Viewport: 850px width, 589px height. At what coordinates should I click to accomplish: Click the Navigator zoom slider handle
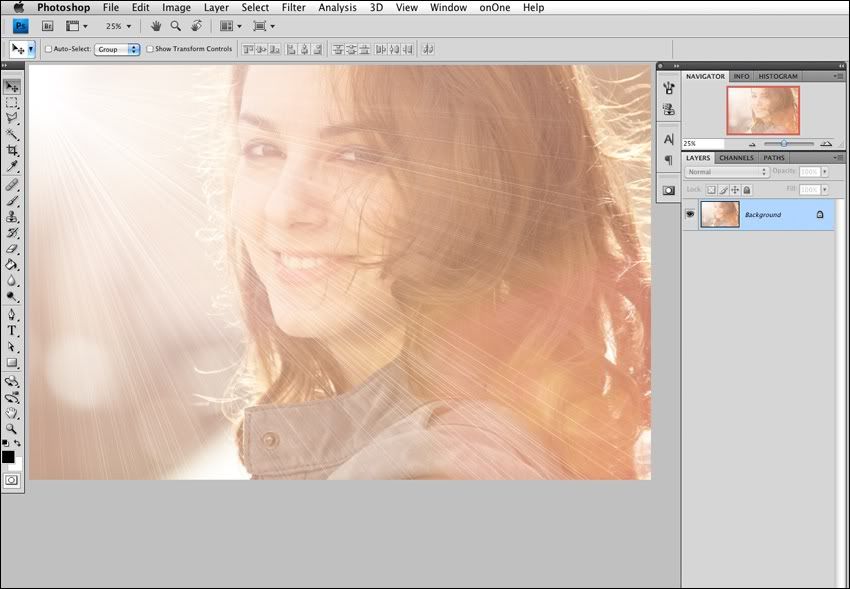click(784, 144)
